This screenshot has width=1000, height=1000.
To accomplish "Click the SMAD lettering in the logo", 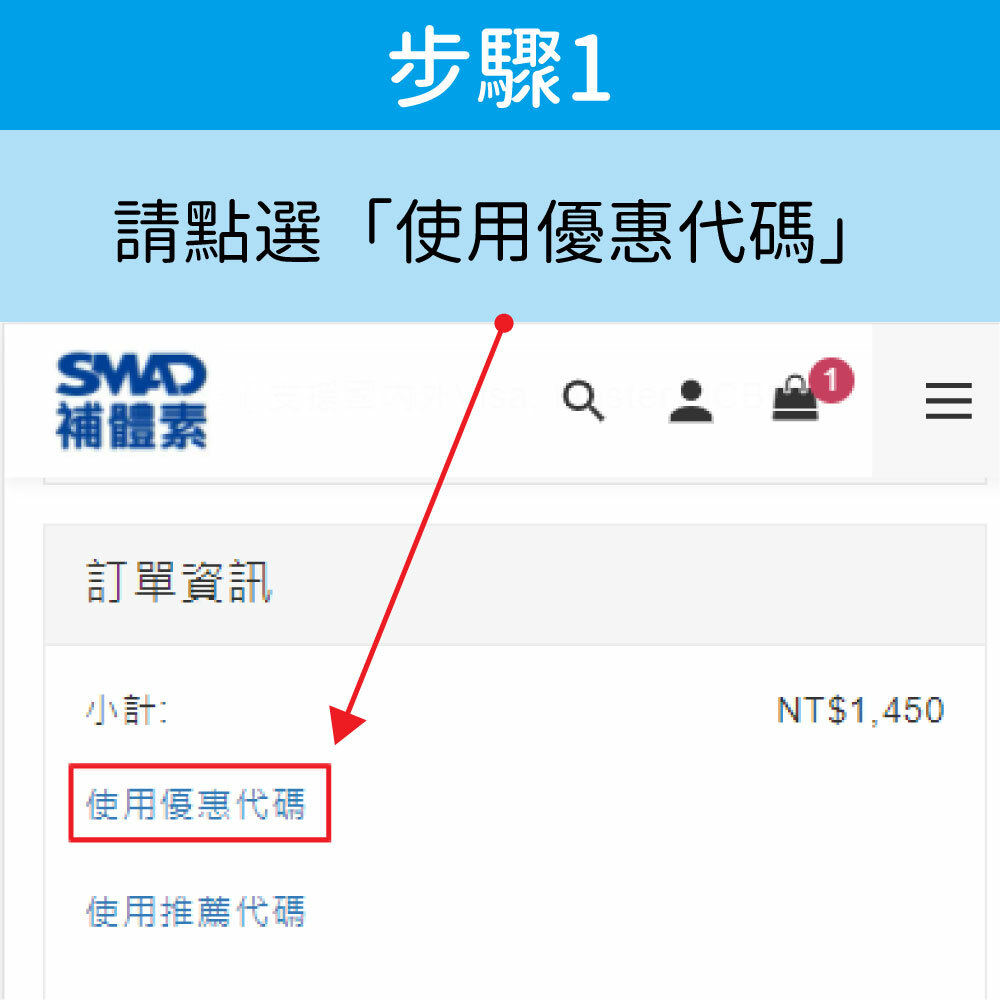I will [131, 374].
